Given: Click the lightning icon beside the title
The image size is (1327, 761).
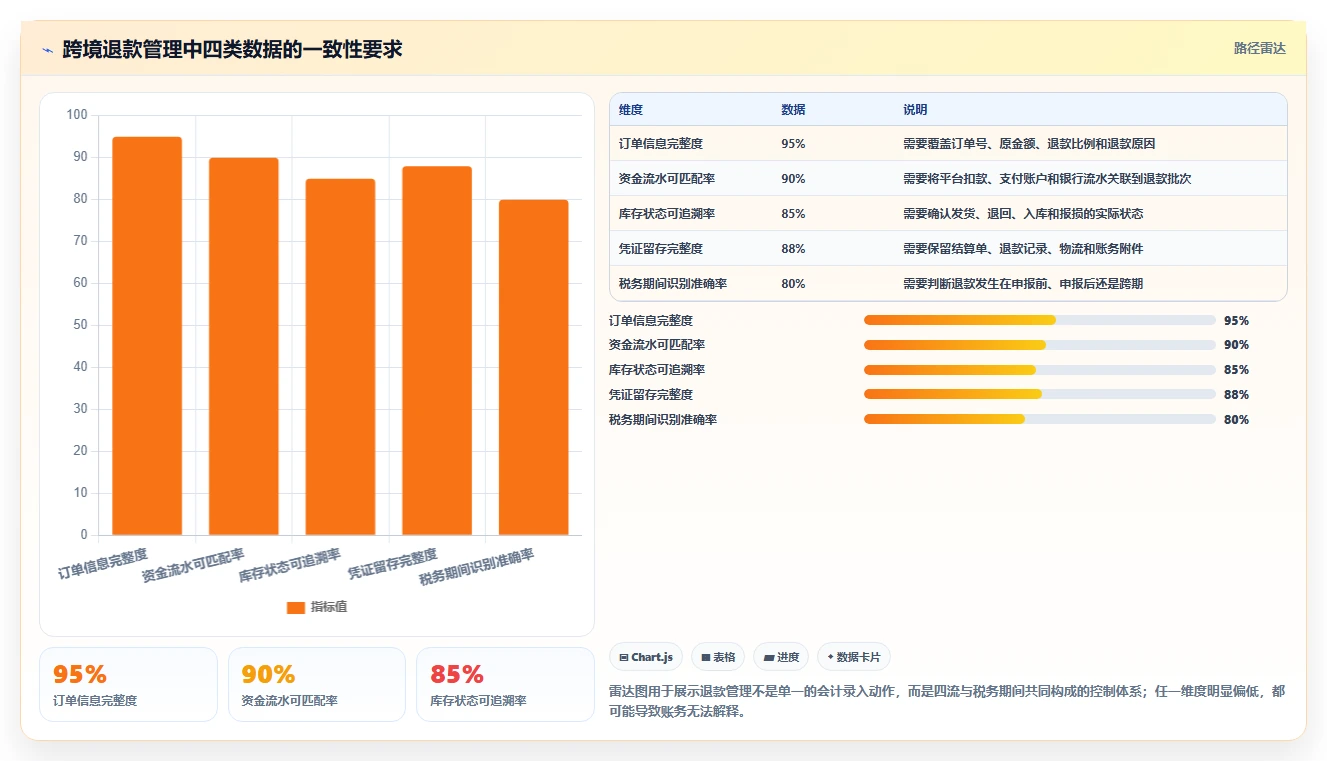Looking at the screenshot, I should pyautogui.click(x=47, y=49).
